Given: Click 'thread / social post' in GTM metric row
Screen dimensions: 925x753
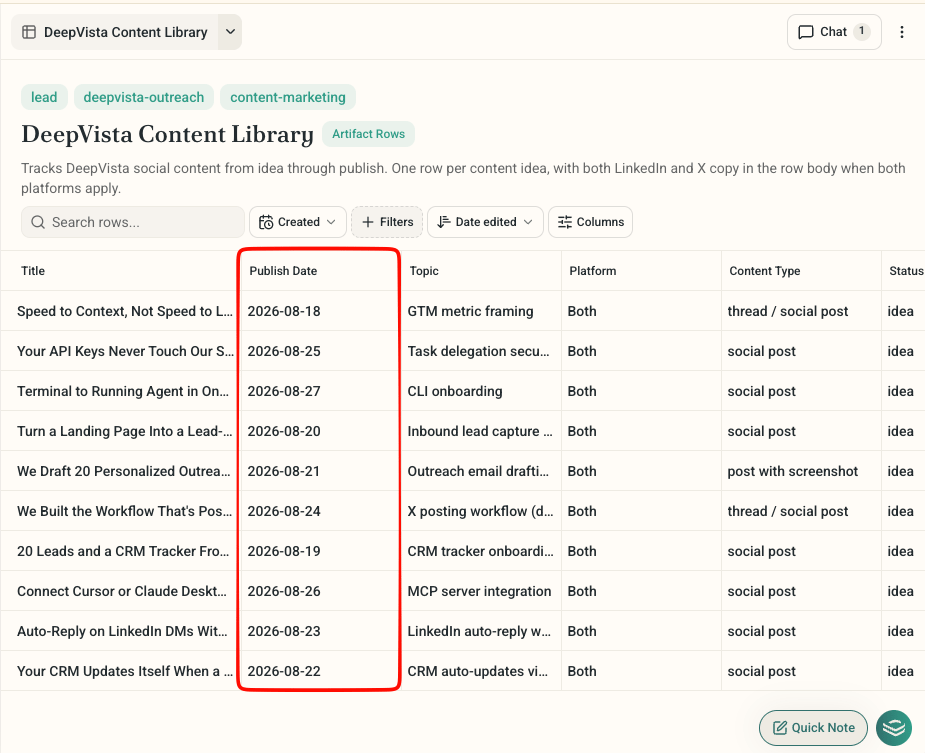Looking at the screenshot, I should pyautogui.click(x=788, y=311).
